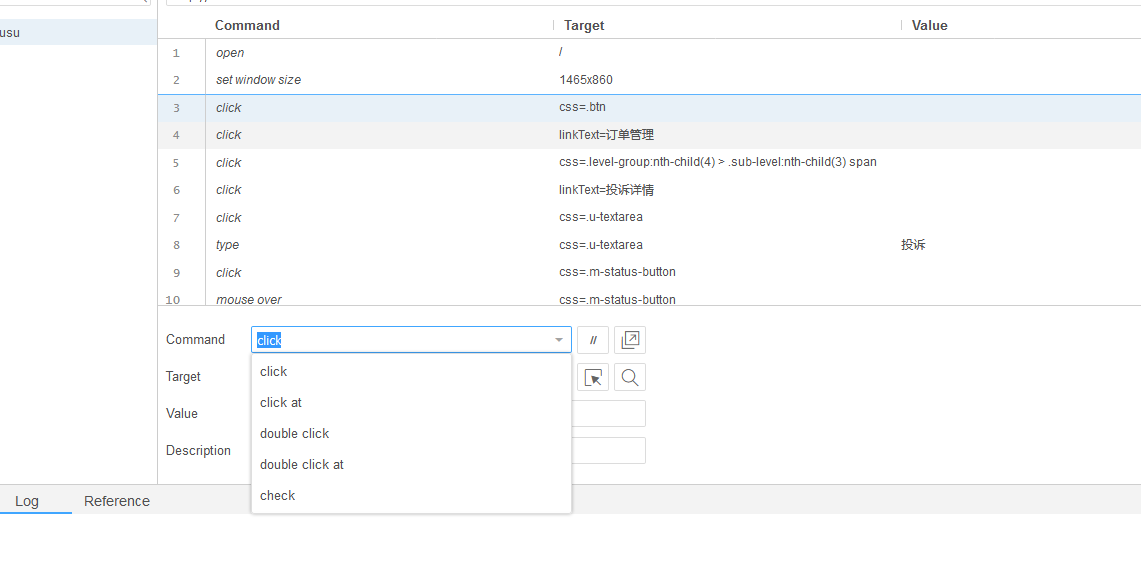Select the row 7 click css=.u-textarea
The height and width of the screenshot is (562, 1141).
click(x=649, y=218)
